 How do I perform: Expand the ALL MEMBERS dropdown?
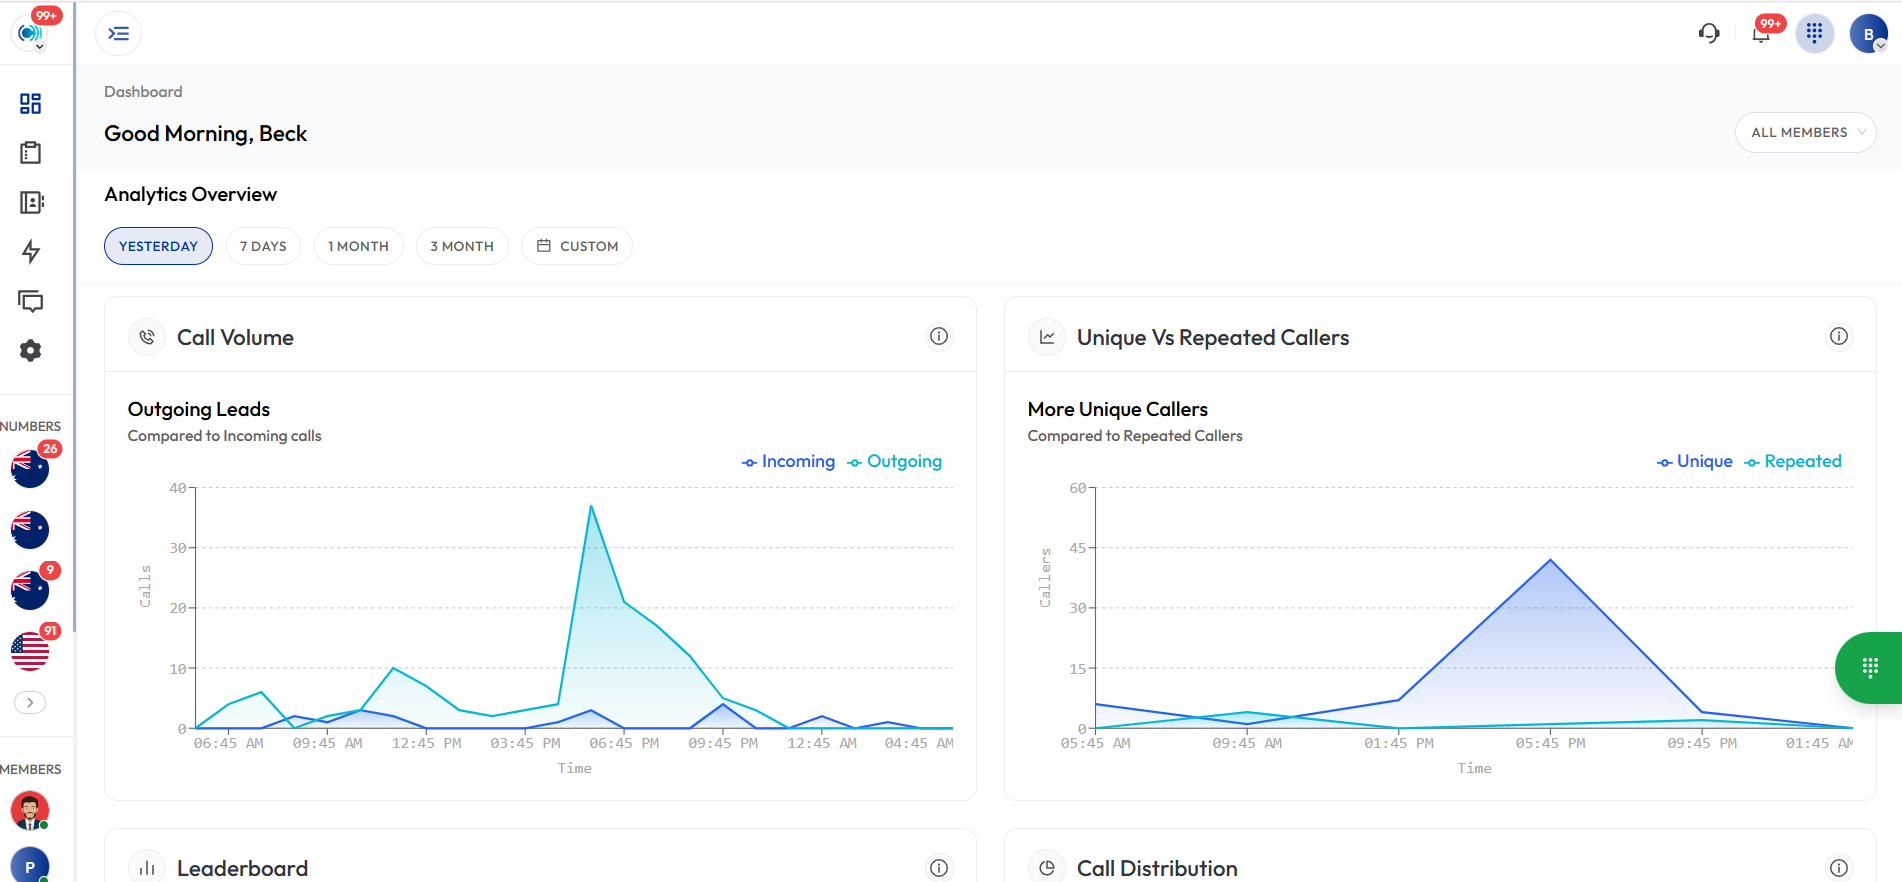coord(1806,133)
